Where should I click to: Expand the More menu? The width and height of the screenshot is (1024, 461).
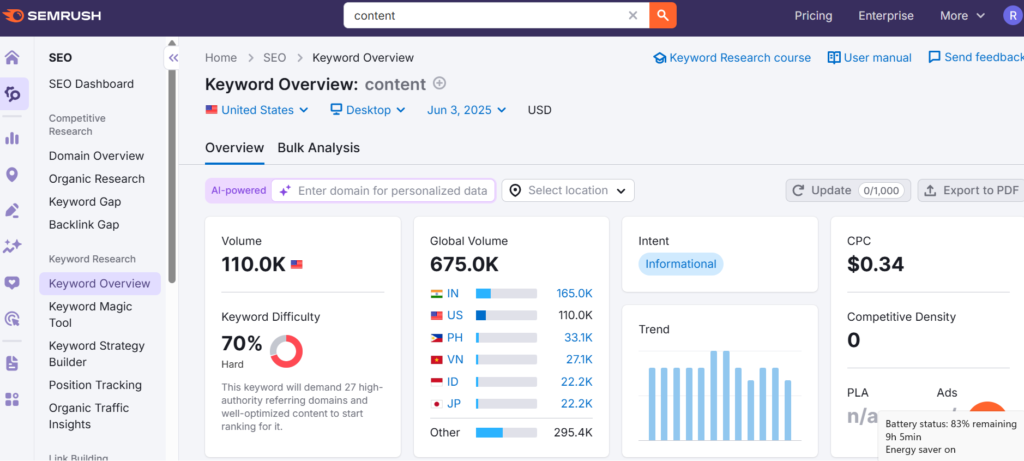pos(962,16)
